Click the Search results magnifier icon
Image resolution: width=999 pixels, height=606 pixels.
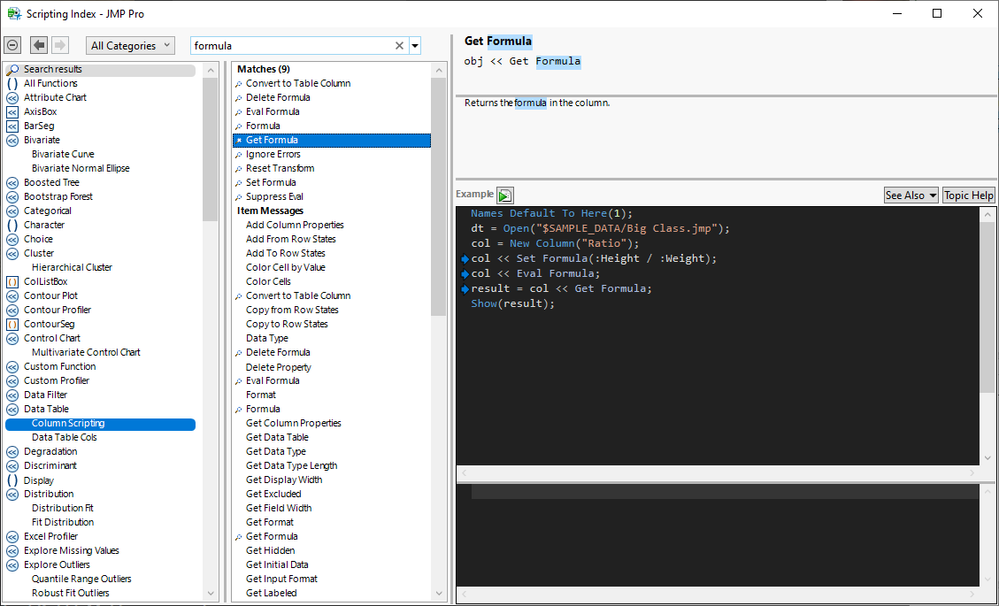tap(12, 69)
